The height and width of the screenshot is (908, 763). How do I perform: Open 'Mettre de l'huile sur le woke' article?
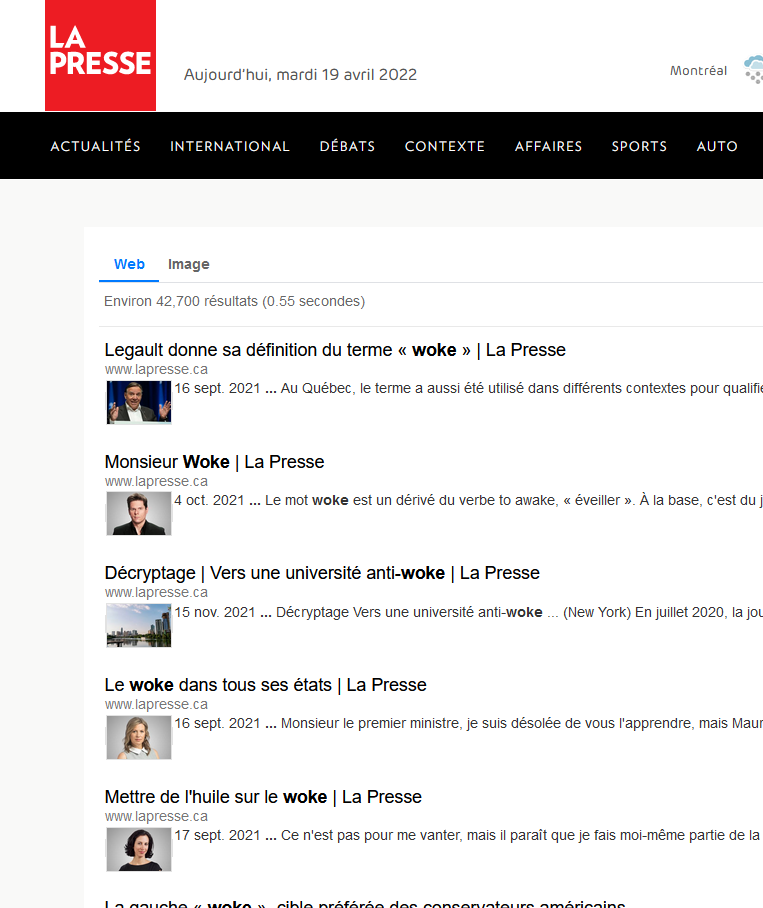click(263, 797)
